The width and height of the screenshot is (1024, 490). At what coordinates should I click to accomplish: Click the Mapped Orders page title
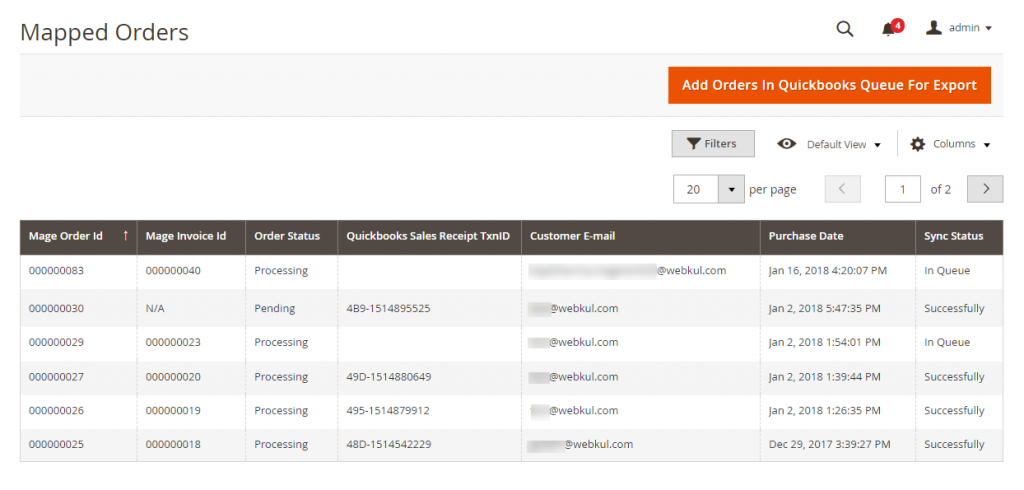pyautogui.click(x=104, y=32)
